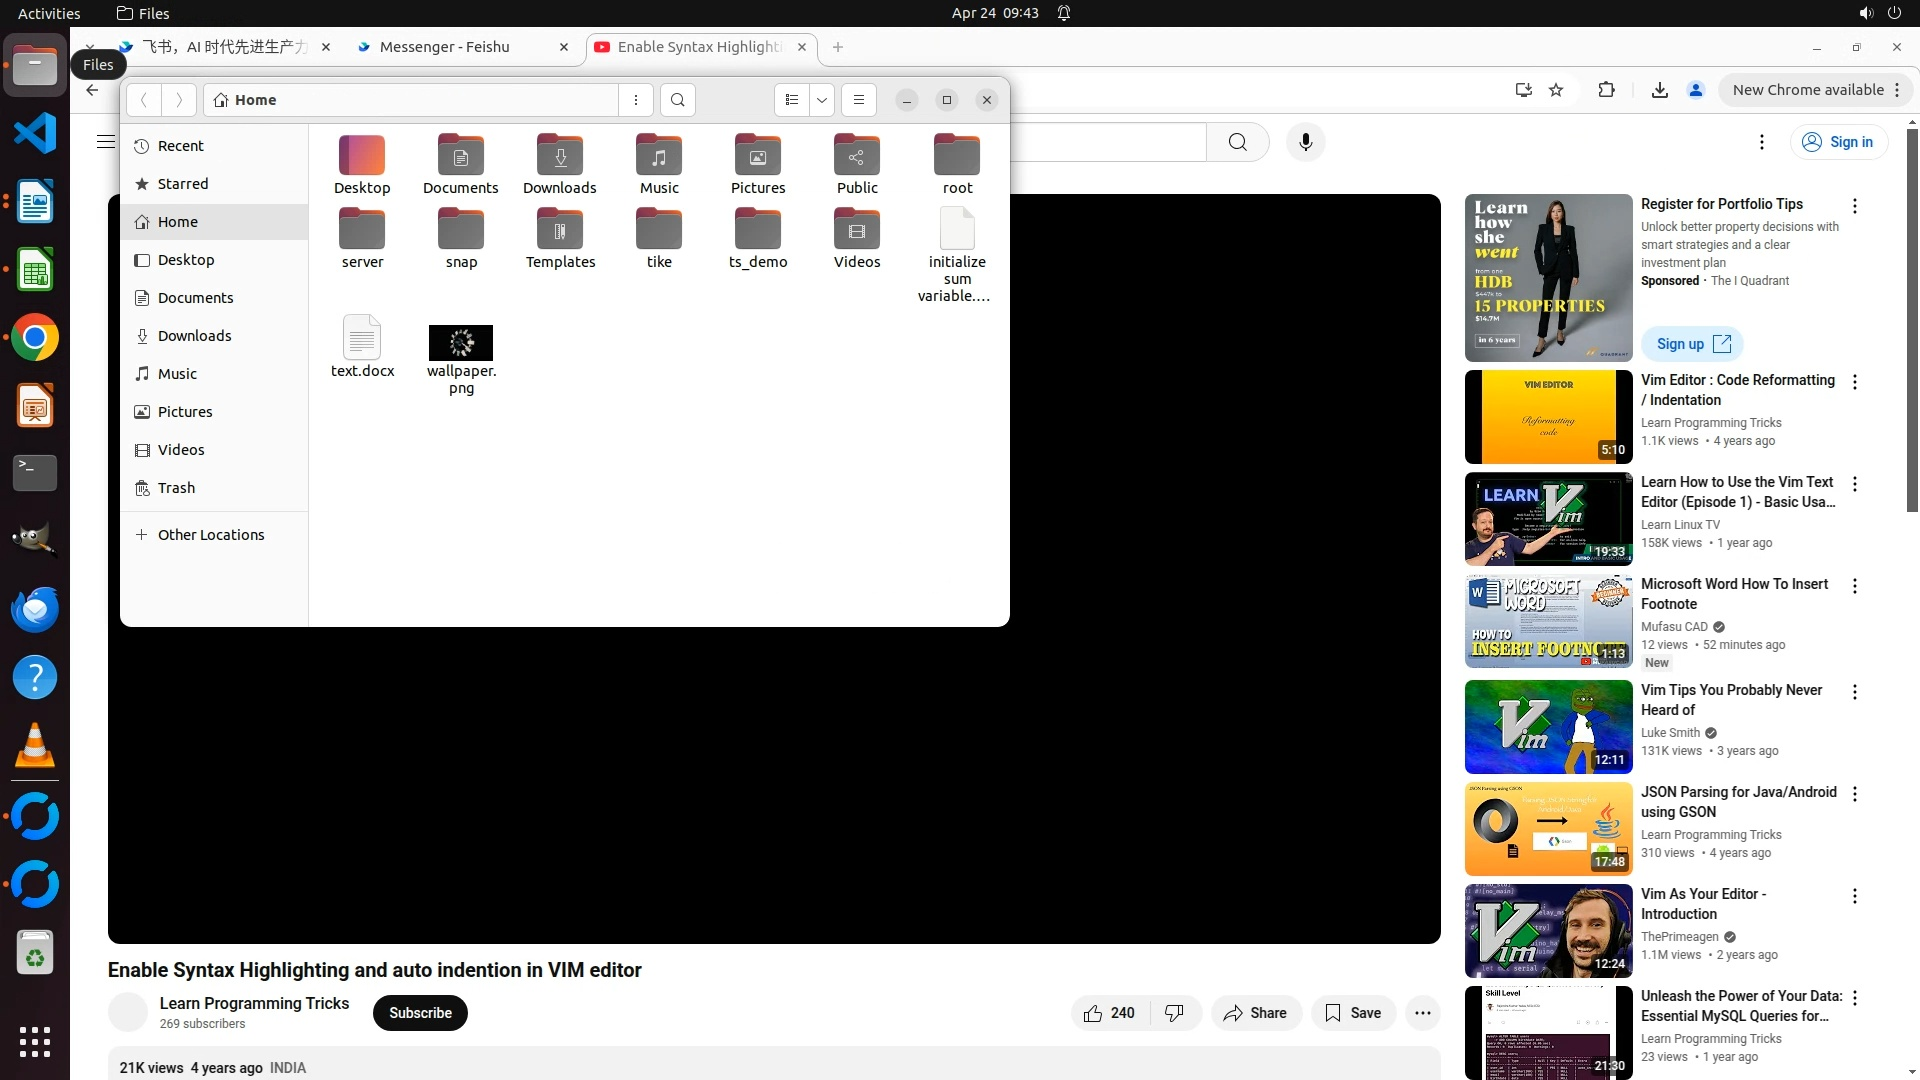1920x1080 pixels.
Task: Dislike the video with thumbs down
Action: tap(1174, 1013)
